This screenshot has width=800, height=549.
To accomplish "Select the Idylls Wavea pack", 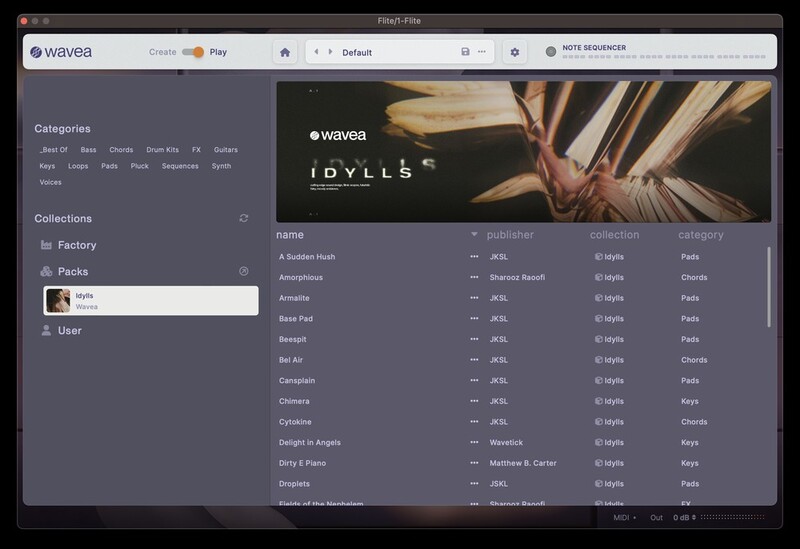I will [151, 301].
